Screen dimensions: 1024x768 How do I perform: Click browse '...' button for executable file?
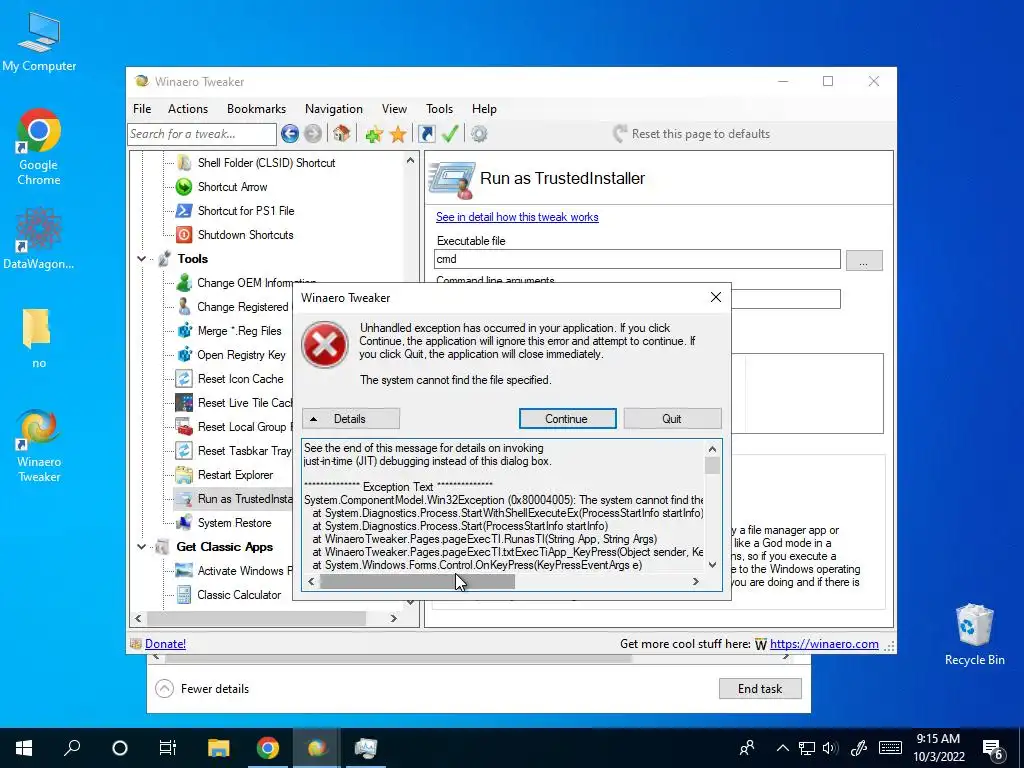pyautogui.click(x=863, y=260)
